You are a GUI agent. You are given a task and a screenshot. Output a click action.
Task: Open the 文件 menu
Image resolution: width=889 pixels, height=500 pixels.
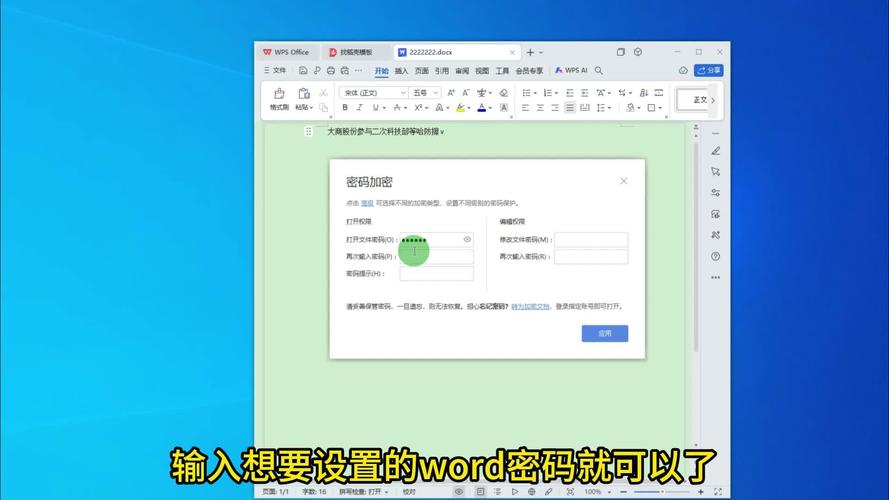pyautogui.click(x=275, y=70)
